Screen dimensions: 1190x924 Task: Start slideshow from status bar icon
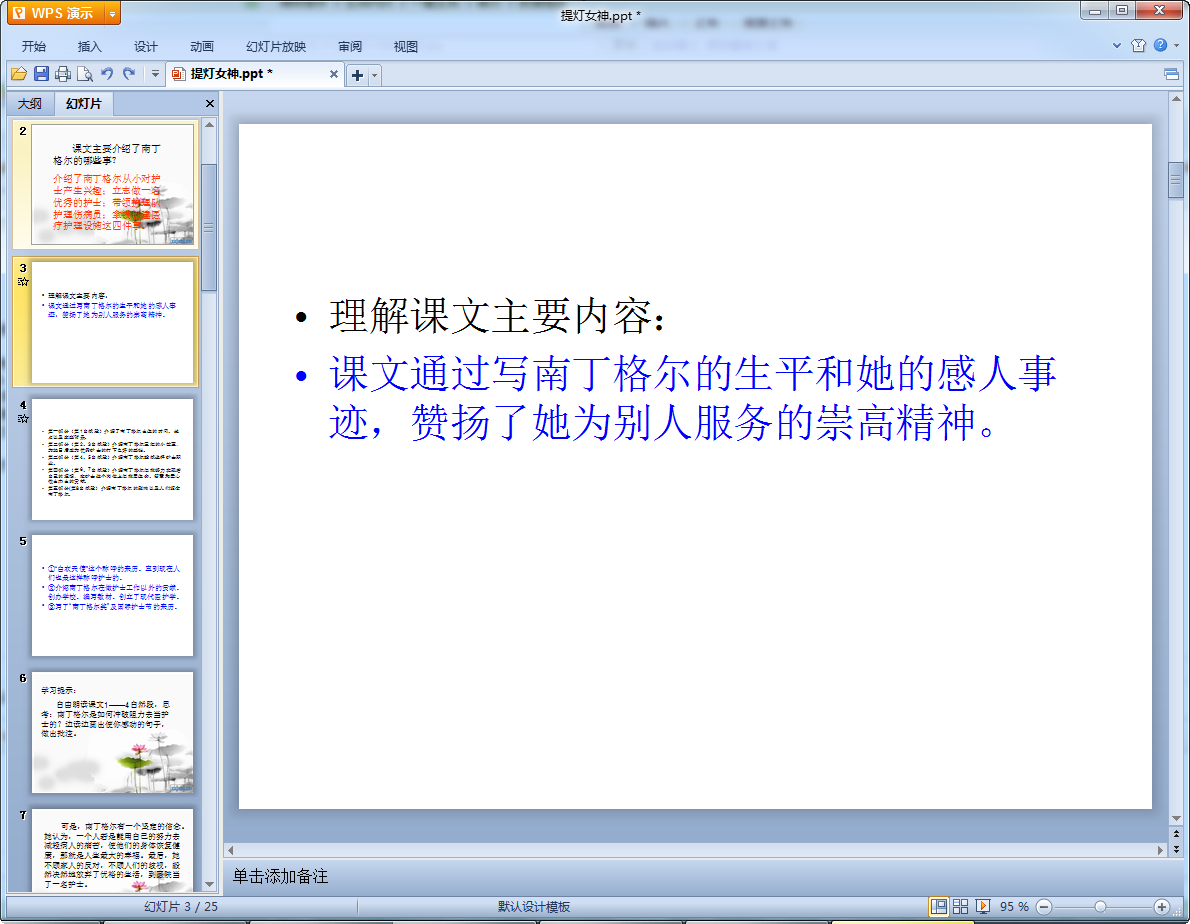(x=983, y=907)
